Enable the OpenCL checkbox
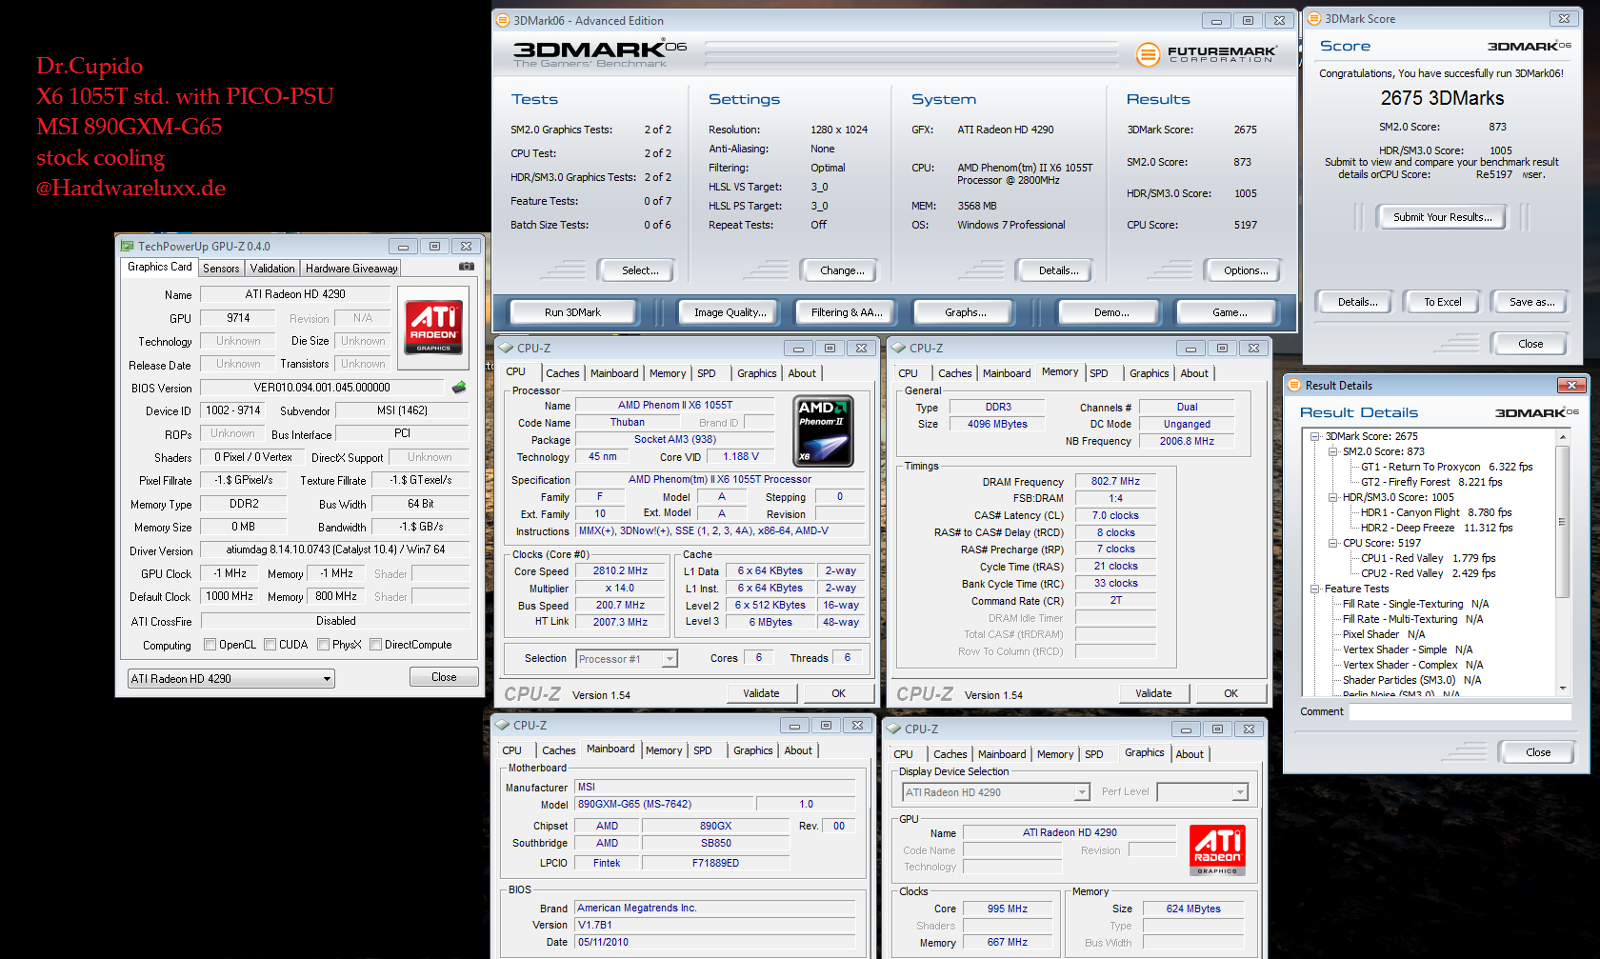Image resolution: width=1600 pixels, height=959 pixels. click(210, 645)
